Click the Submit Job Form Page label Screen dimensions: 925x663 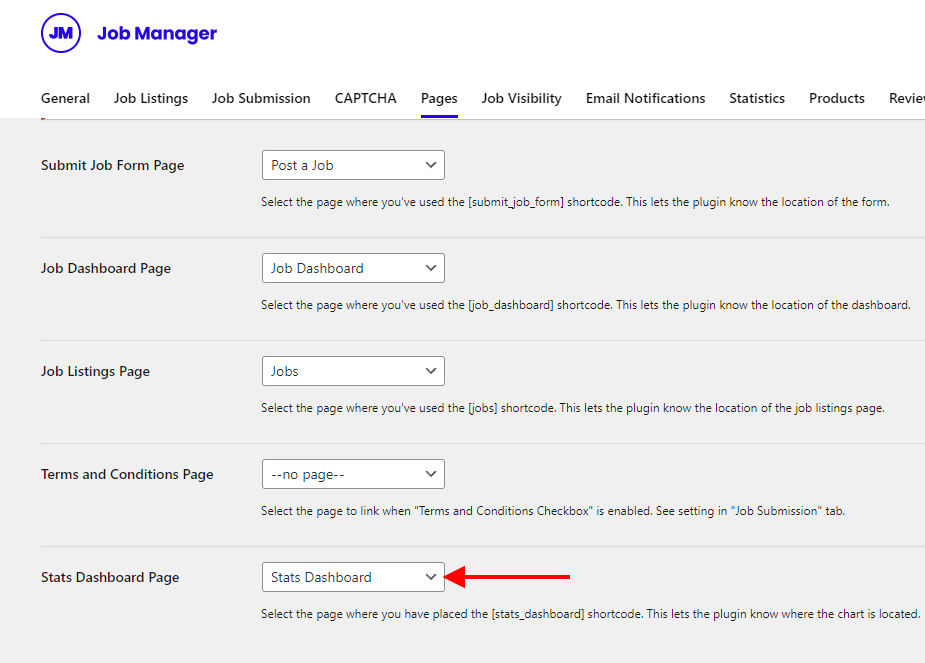(112, 165)
